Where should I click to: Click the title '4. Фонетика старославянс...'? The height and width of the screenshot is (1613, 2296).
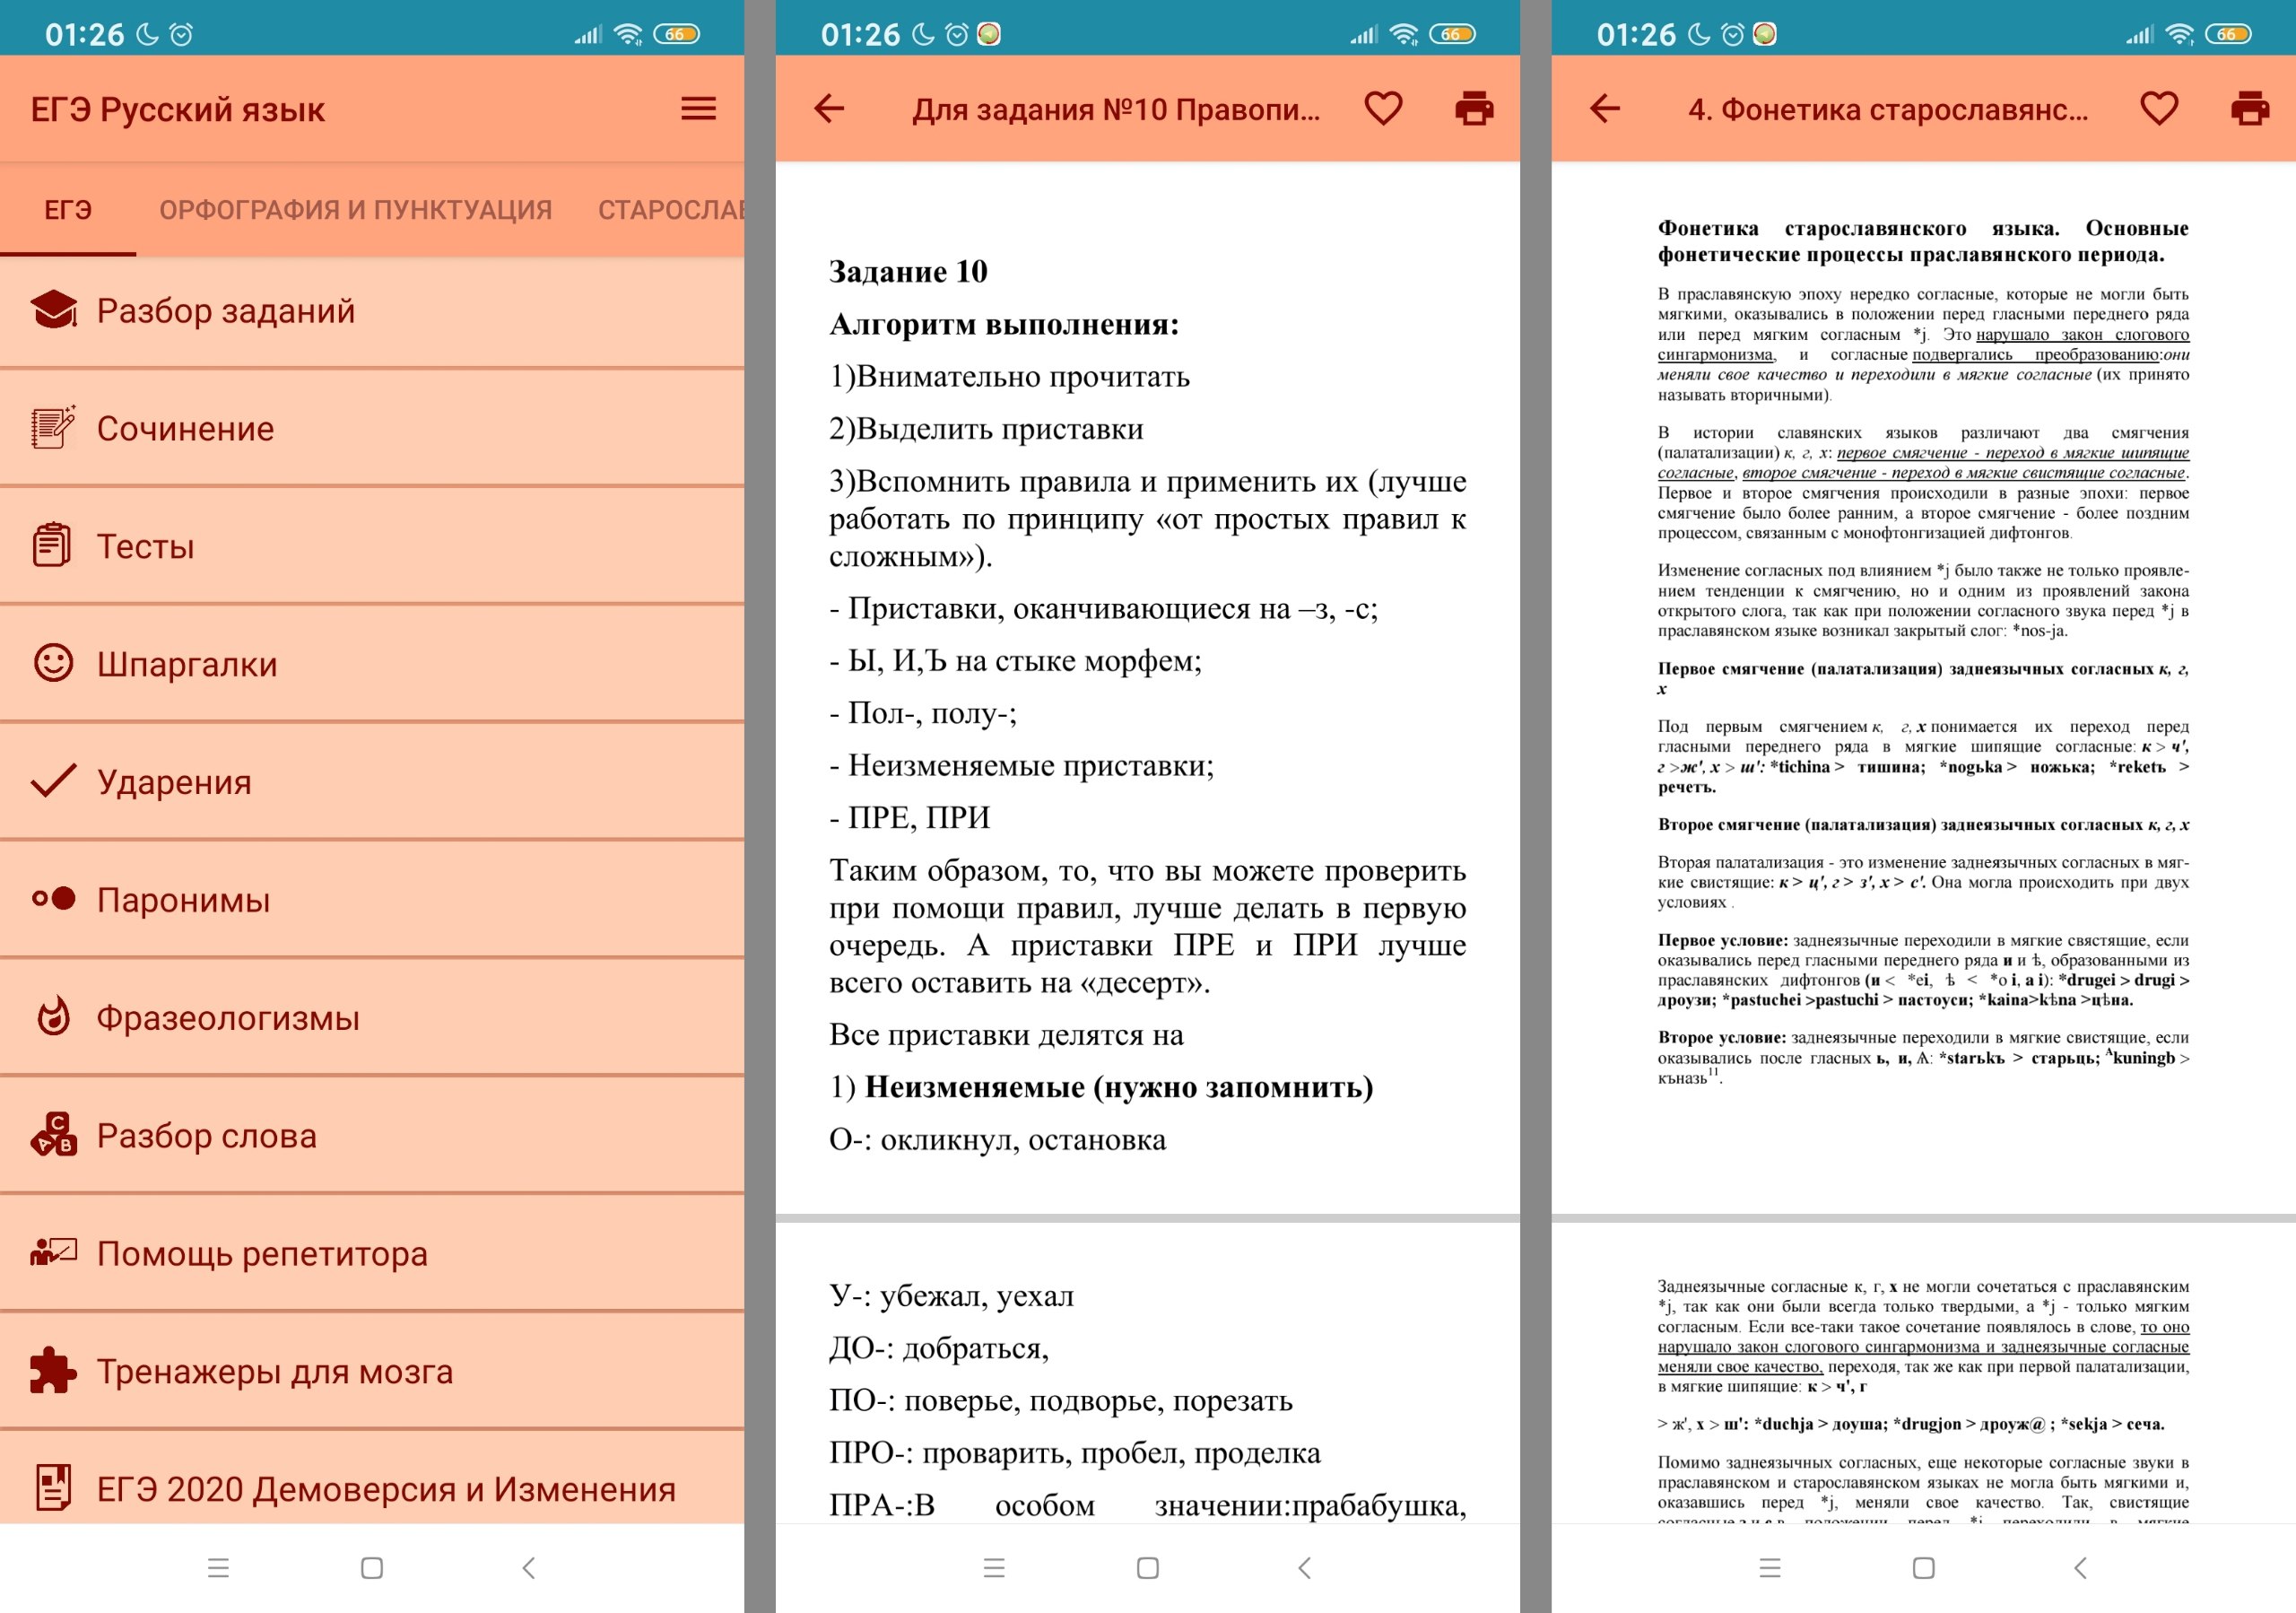click(x=1888, y=109)
